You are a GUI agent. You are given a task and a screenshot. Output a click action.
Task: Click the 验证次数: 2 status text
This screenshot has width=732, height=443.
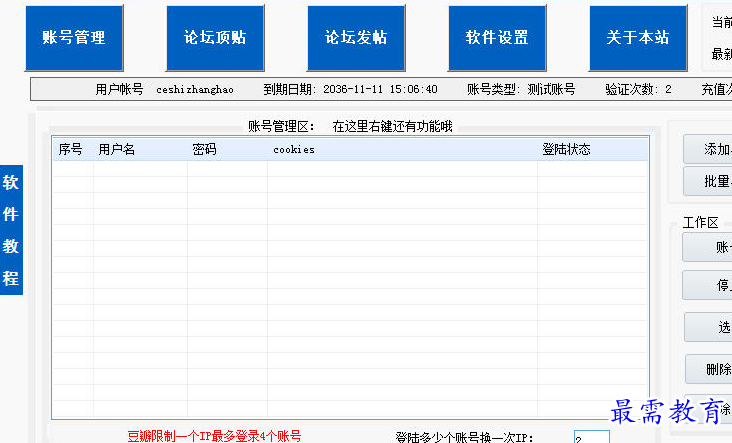tap(638, 89)
